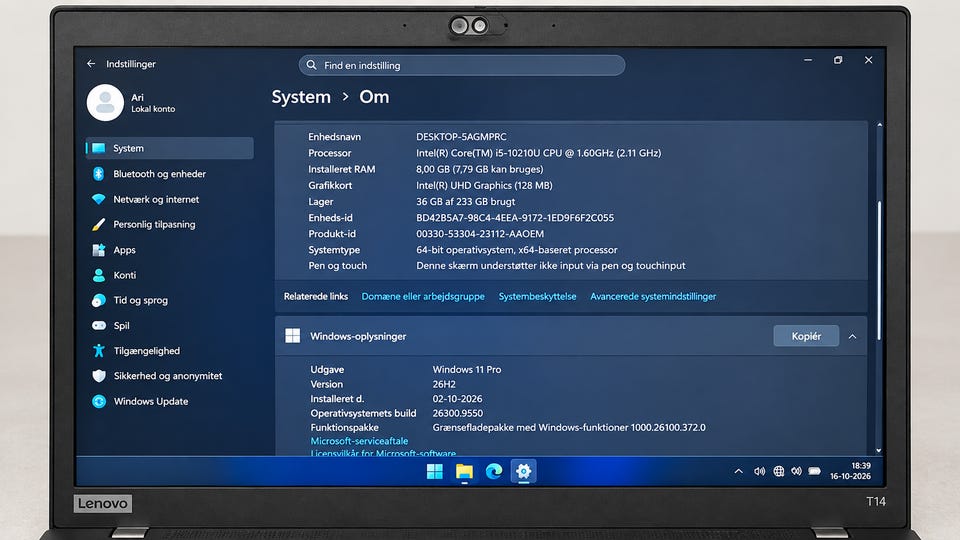
Task: Click the Kopiér button
Action: tap(806, 336)
